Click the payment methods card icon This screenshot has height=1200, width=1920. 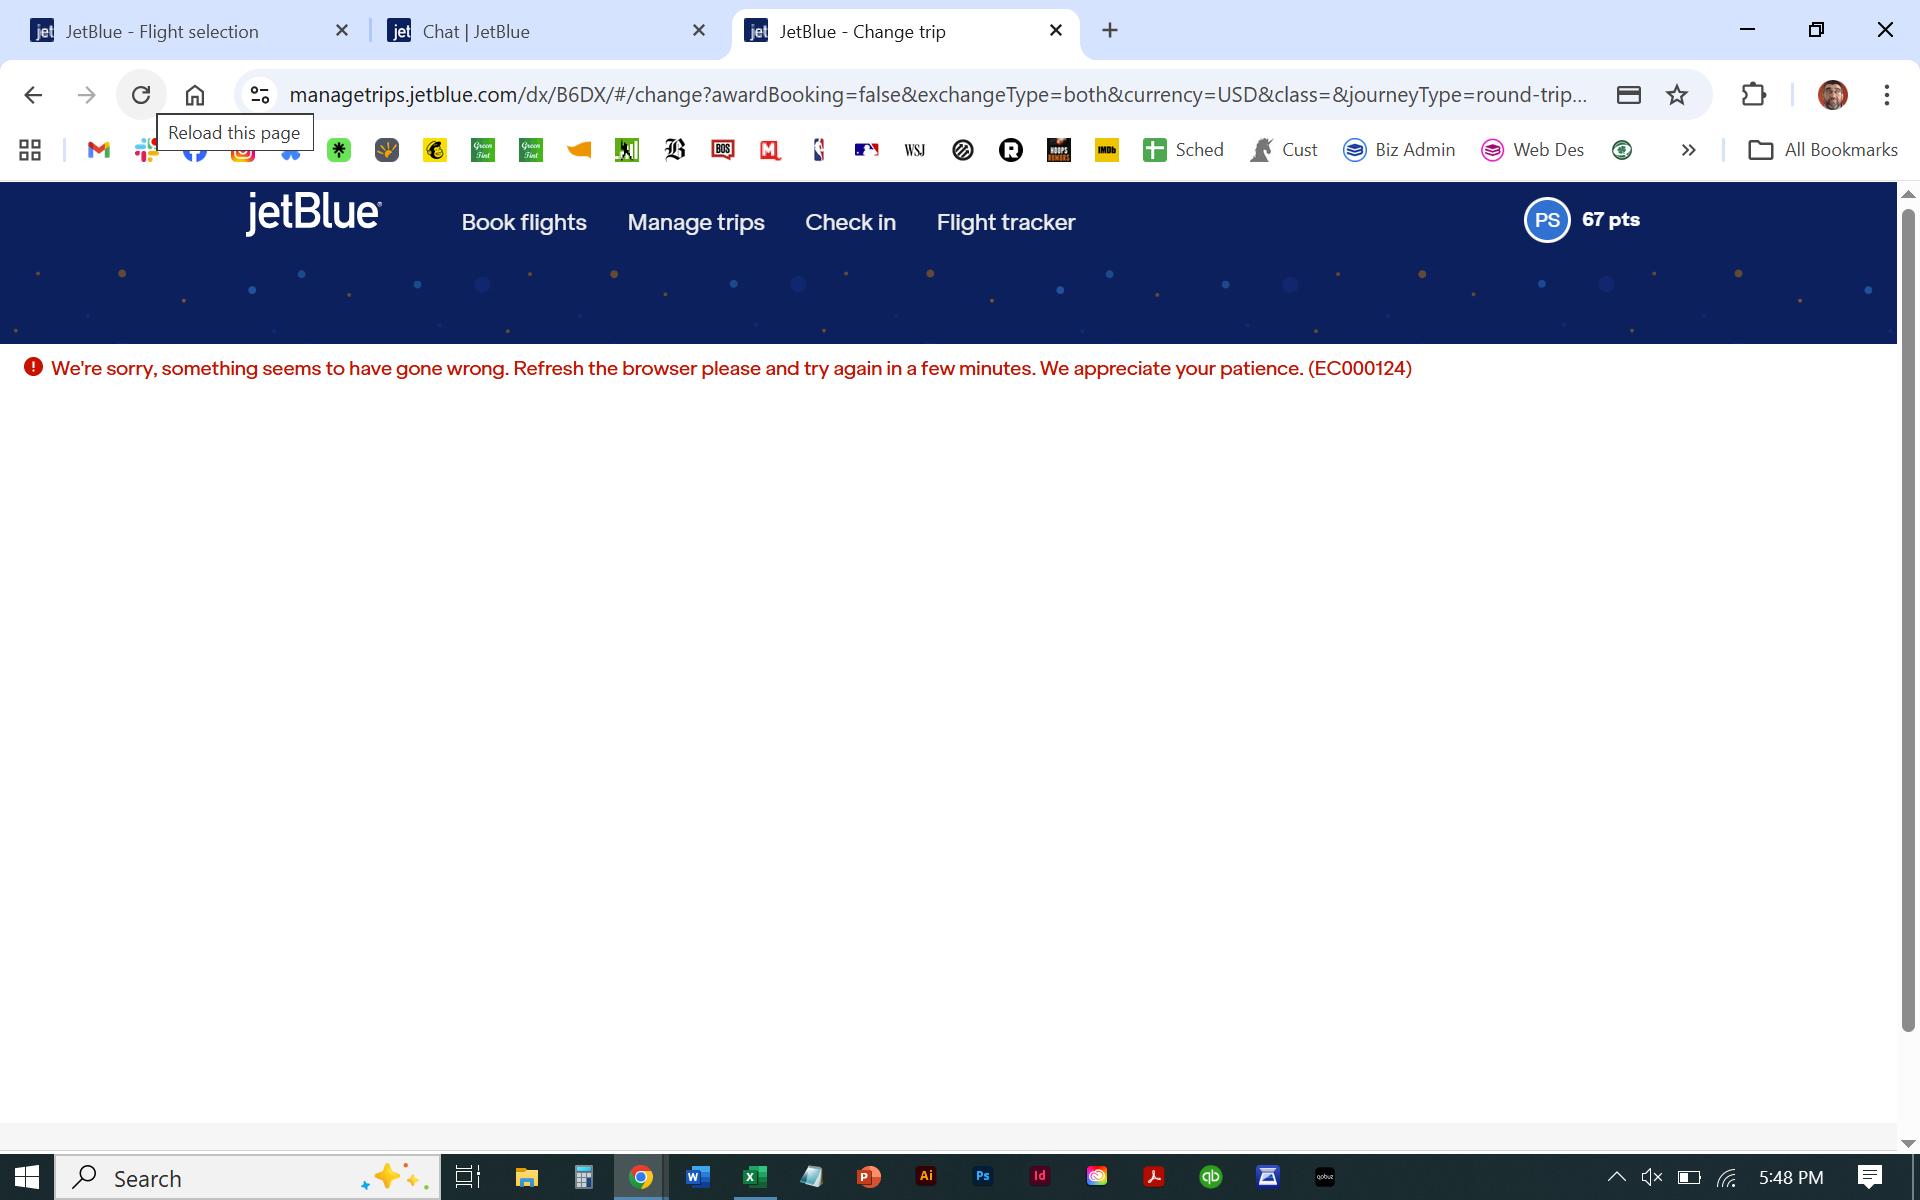coord(1629,95)
